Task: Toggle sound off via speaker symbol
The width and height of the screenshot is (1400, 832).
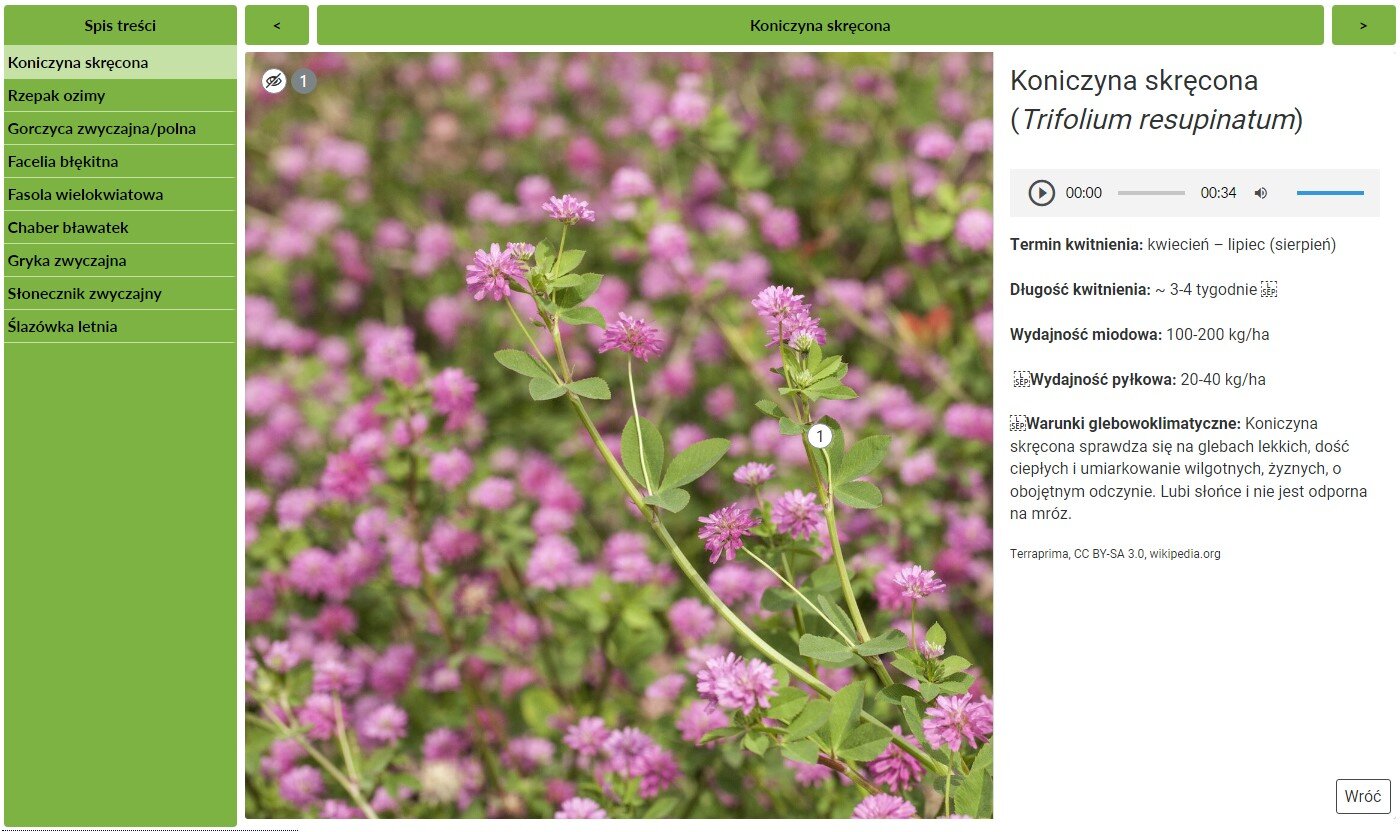Action: (x=1260, y=192)
